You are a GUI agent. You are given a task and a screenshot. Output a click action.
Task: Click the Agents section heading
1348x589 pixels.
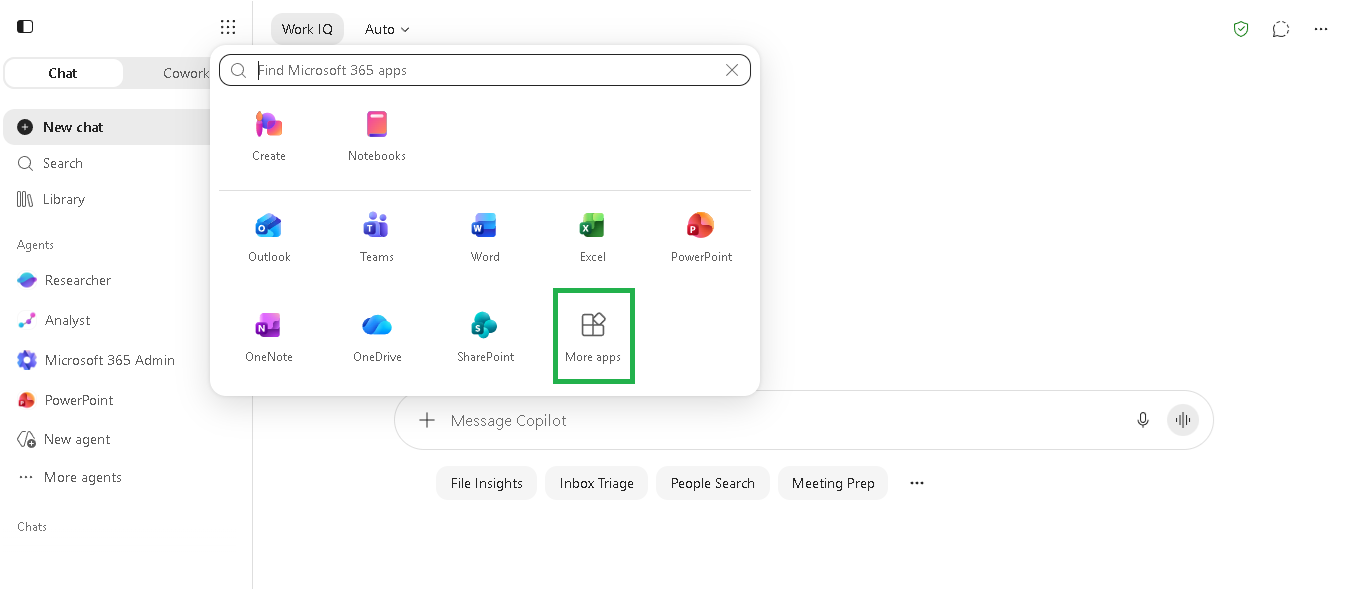(x=36, y=245)
